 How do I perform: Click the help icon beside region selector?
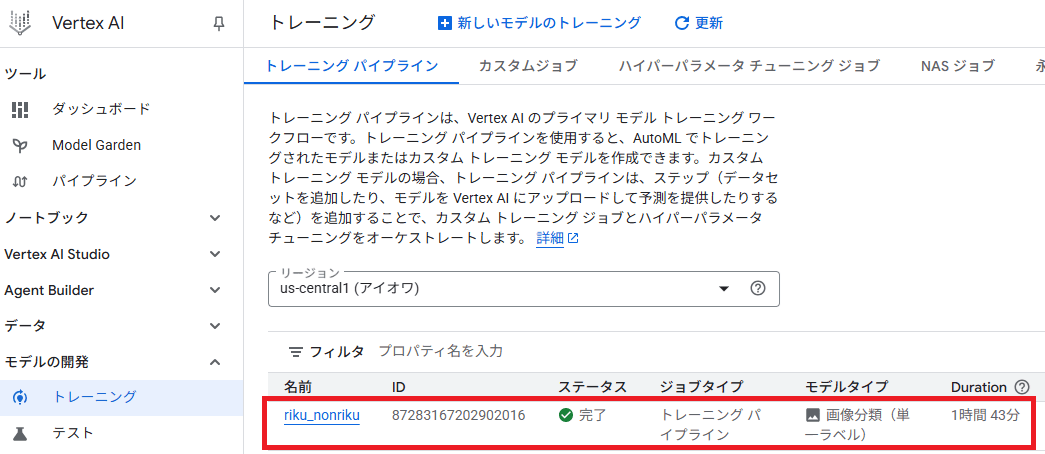[x=757, y=289]
